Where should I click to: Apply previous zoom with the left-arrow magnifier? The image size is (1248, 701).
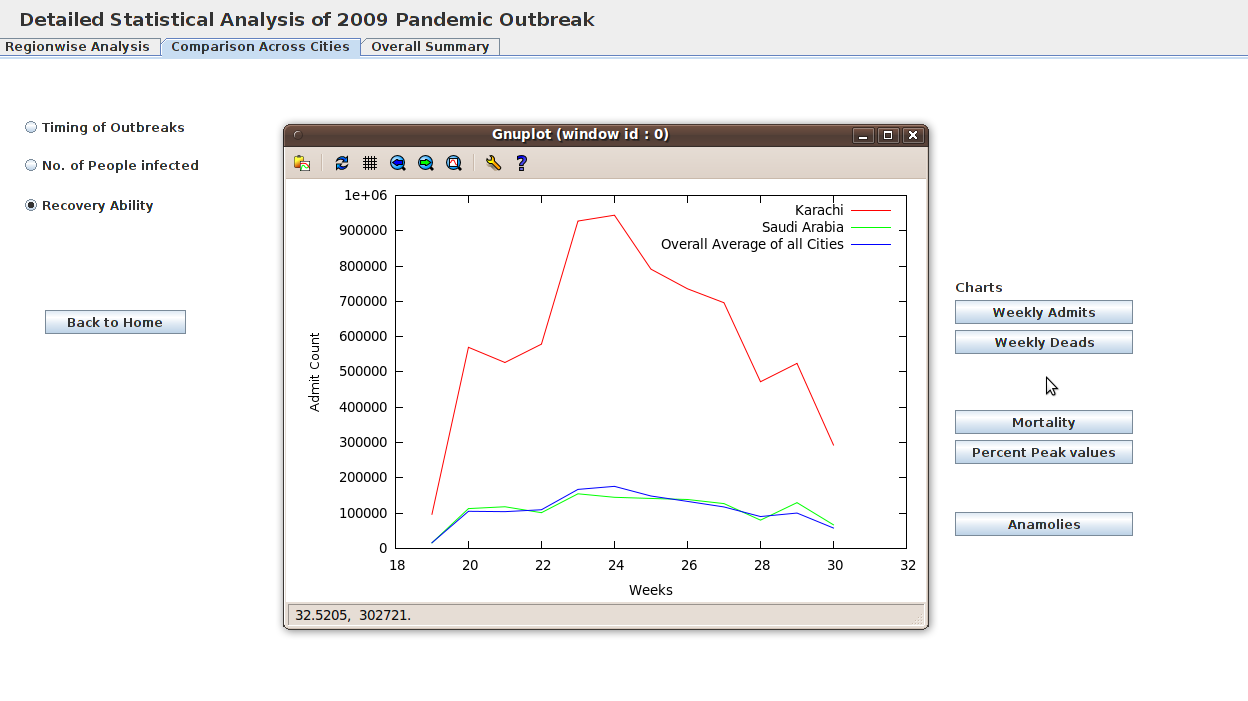(398, 163)
